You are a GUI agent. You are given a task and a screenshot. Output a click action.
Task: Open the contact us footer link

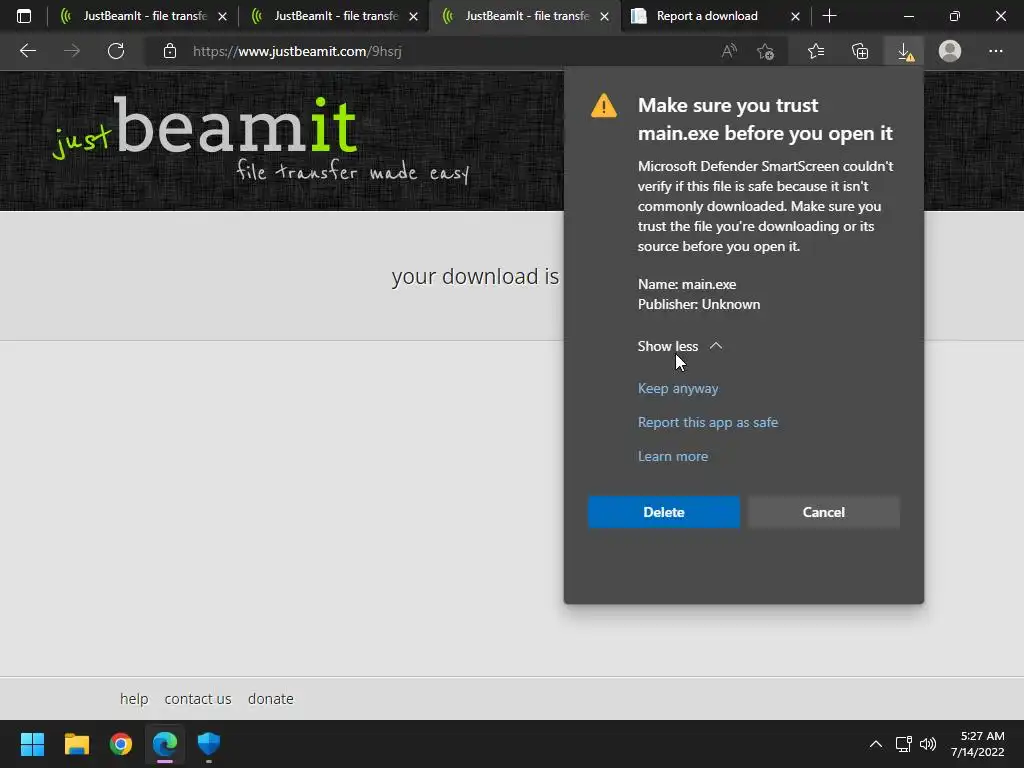pos(198,699)
